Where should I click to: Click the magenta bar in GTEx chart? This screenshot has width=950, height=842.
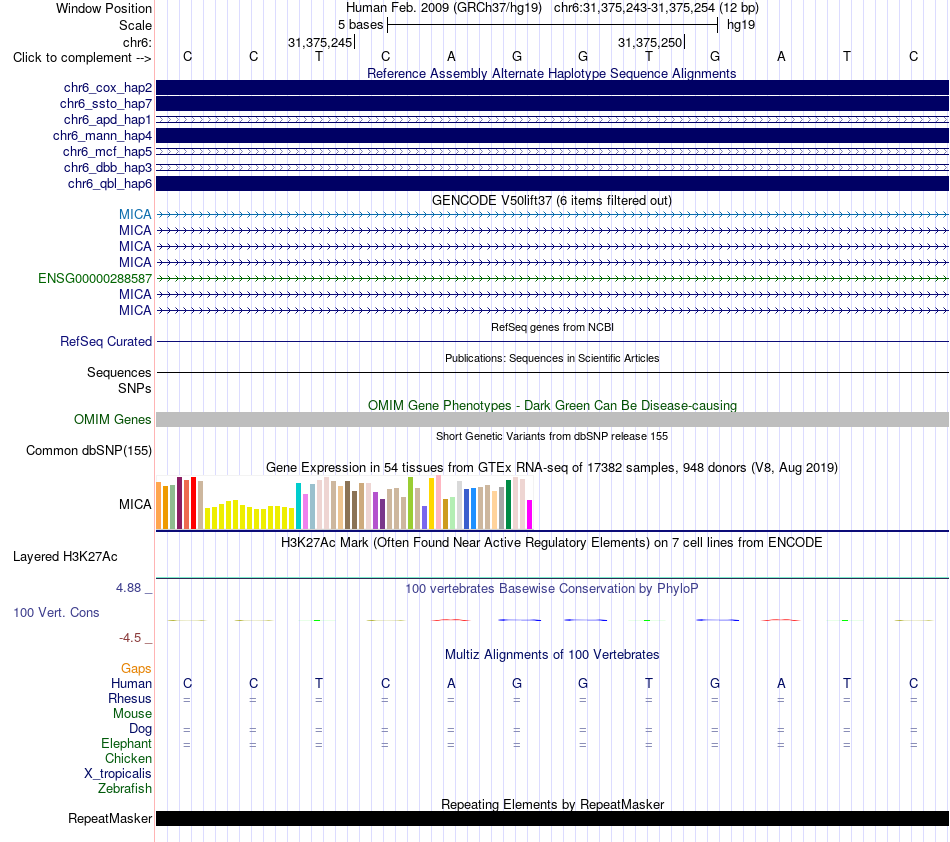(530, 514)
